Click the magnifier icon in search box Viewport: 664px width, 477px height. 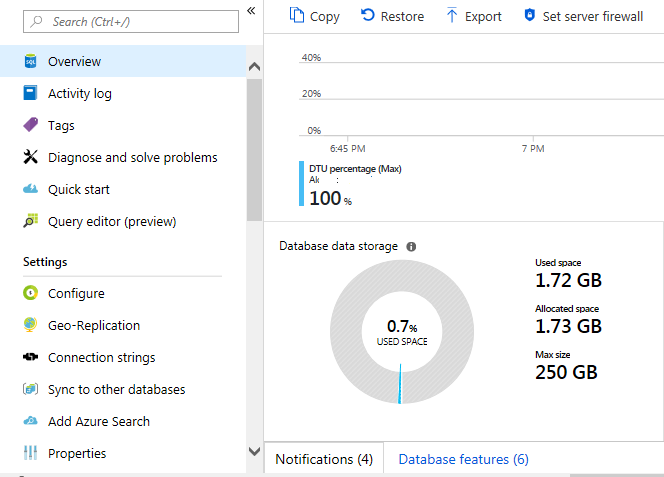click(37, 21)
